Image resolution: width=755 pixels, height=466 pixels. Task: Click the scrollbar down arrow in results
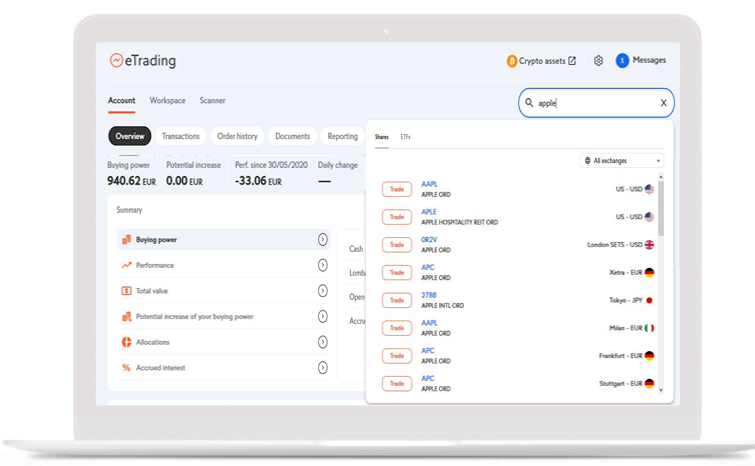click(x=661, y=390)
